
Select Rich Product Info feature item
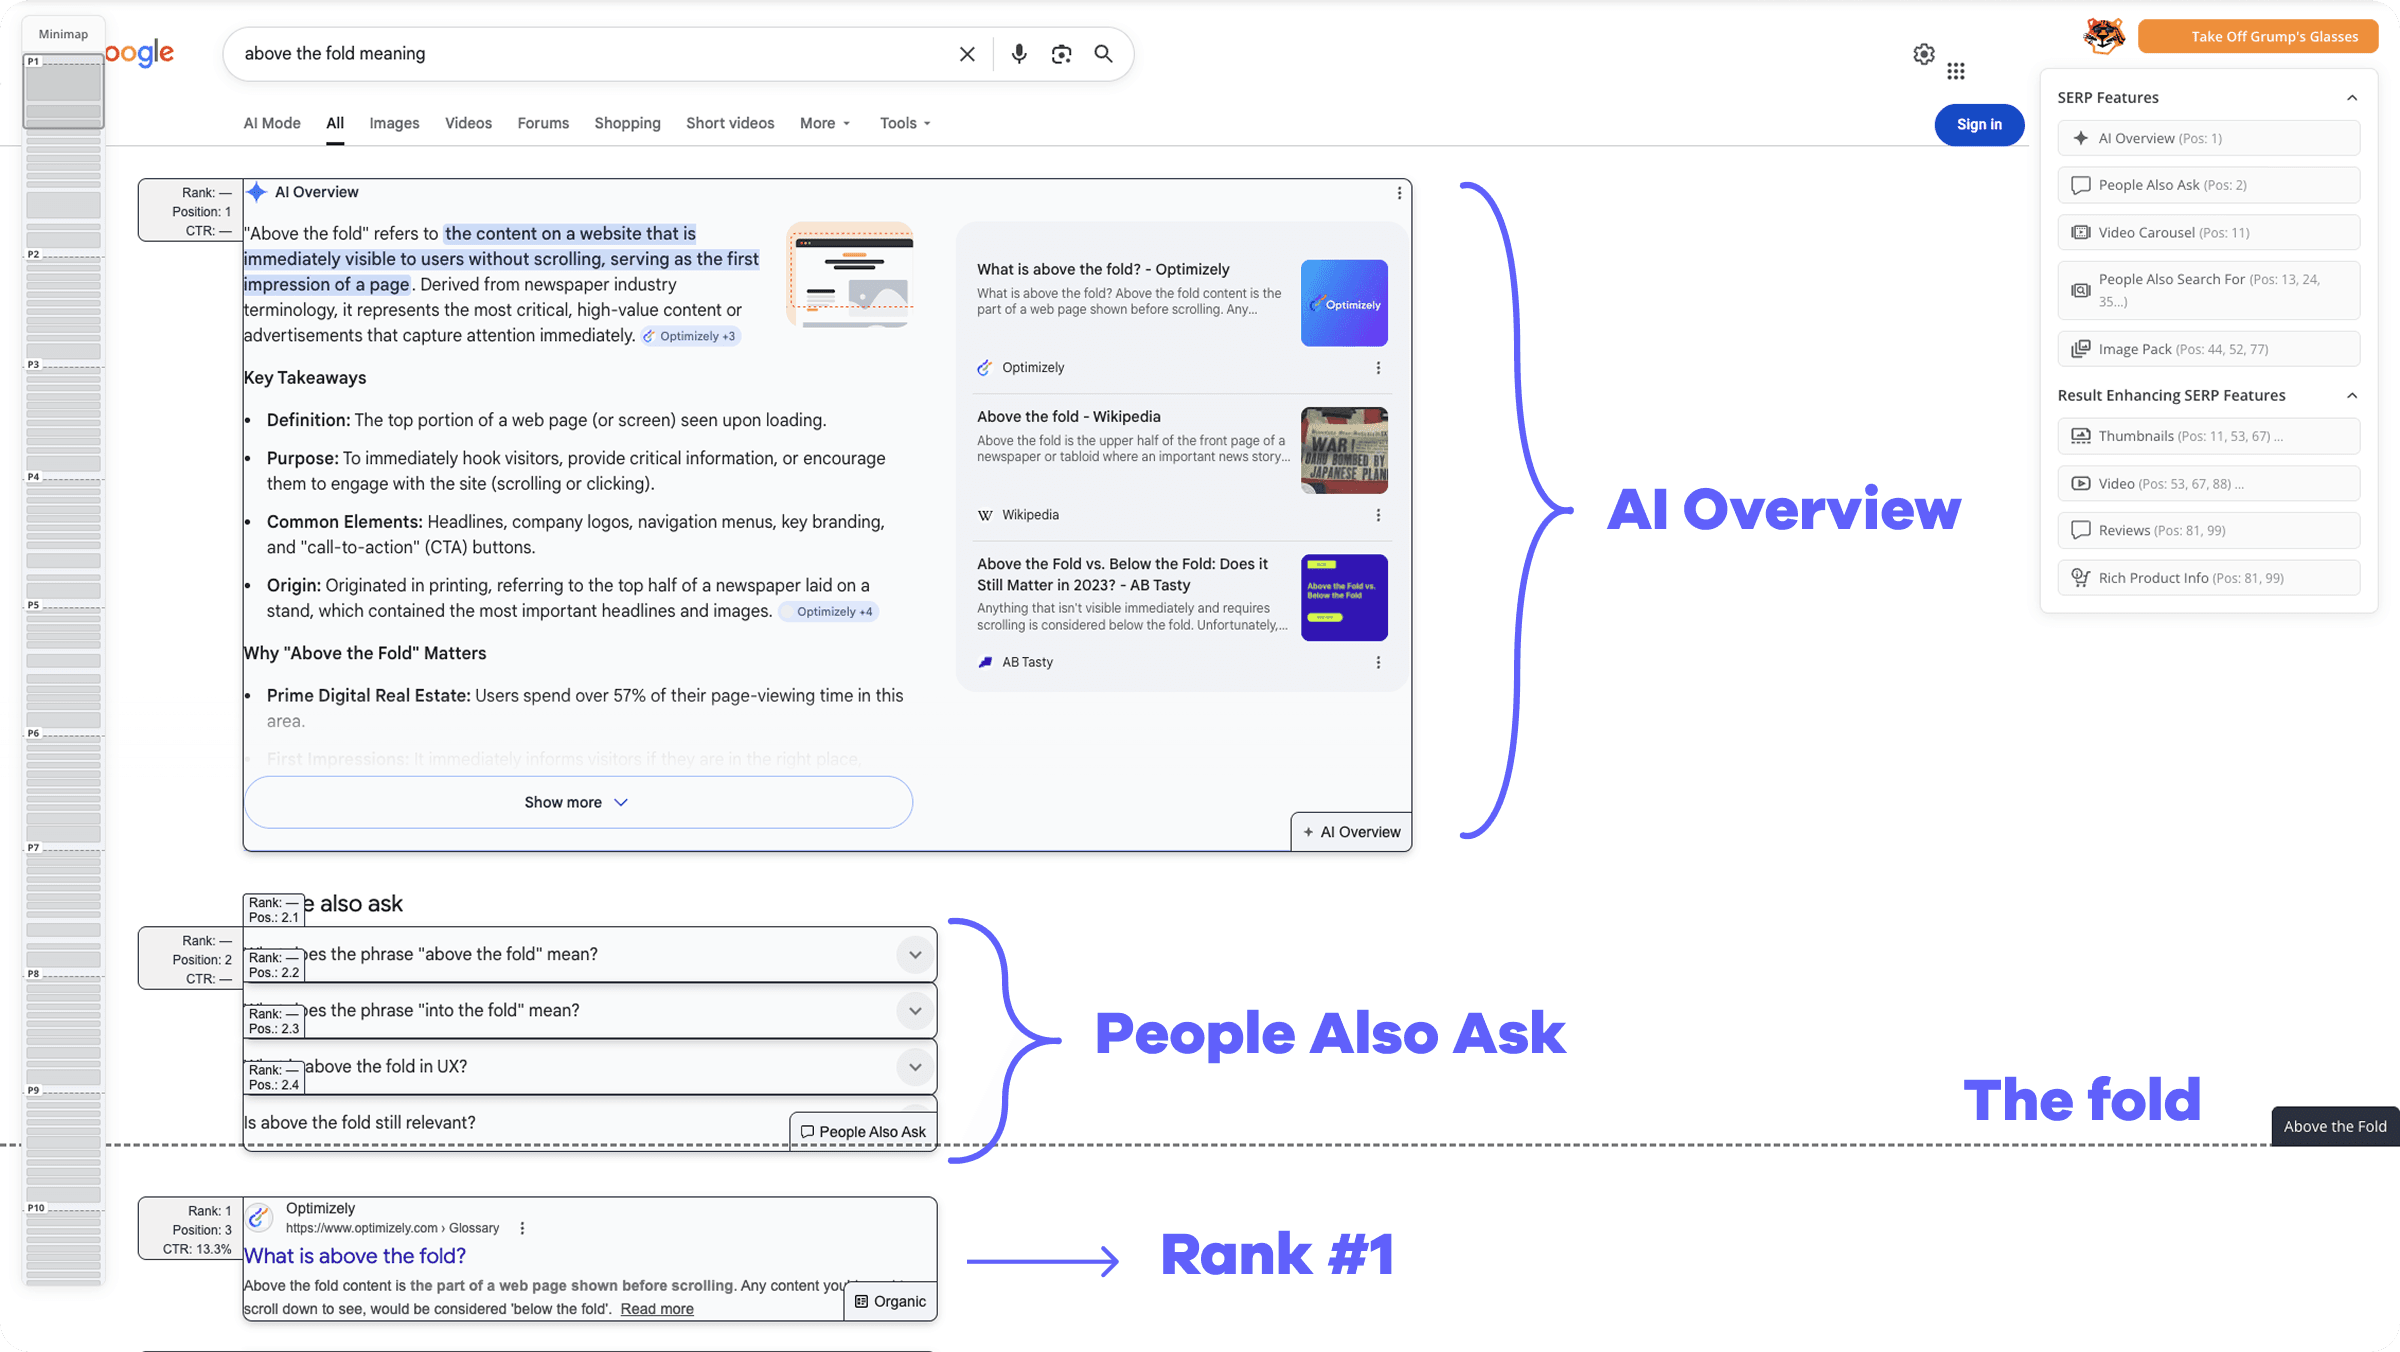2208,578
